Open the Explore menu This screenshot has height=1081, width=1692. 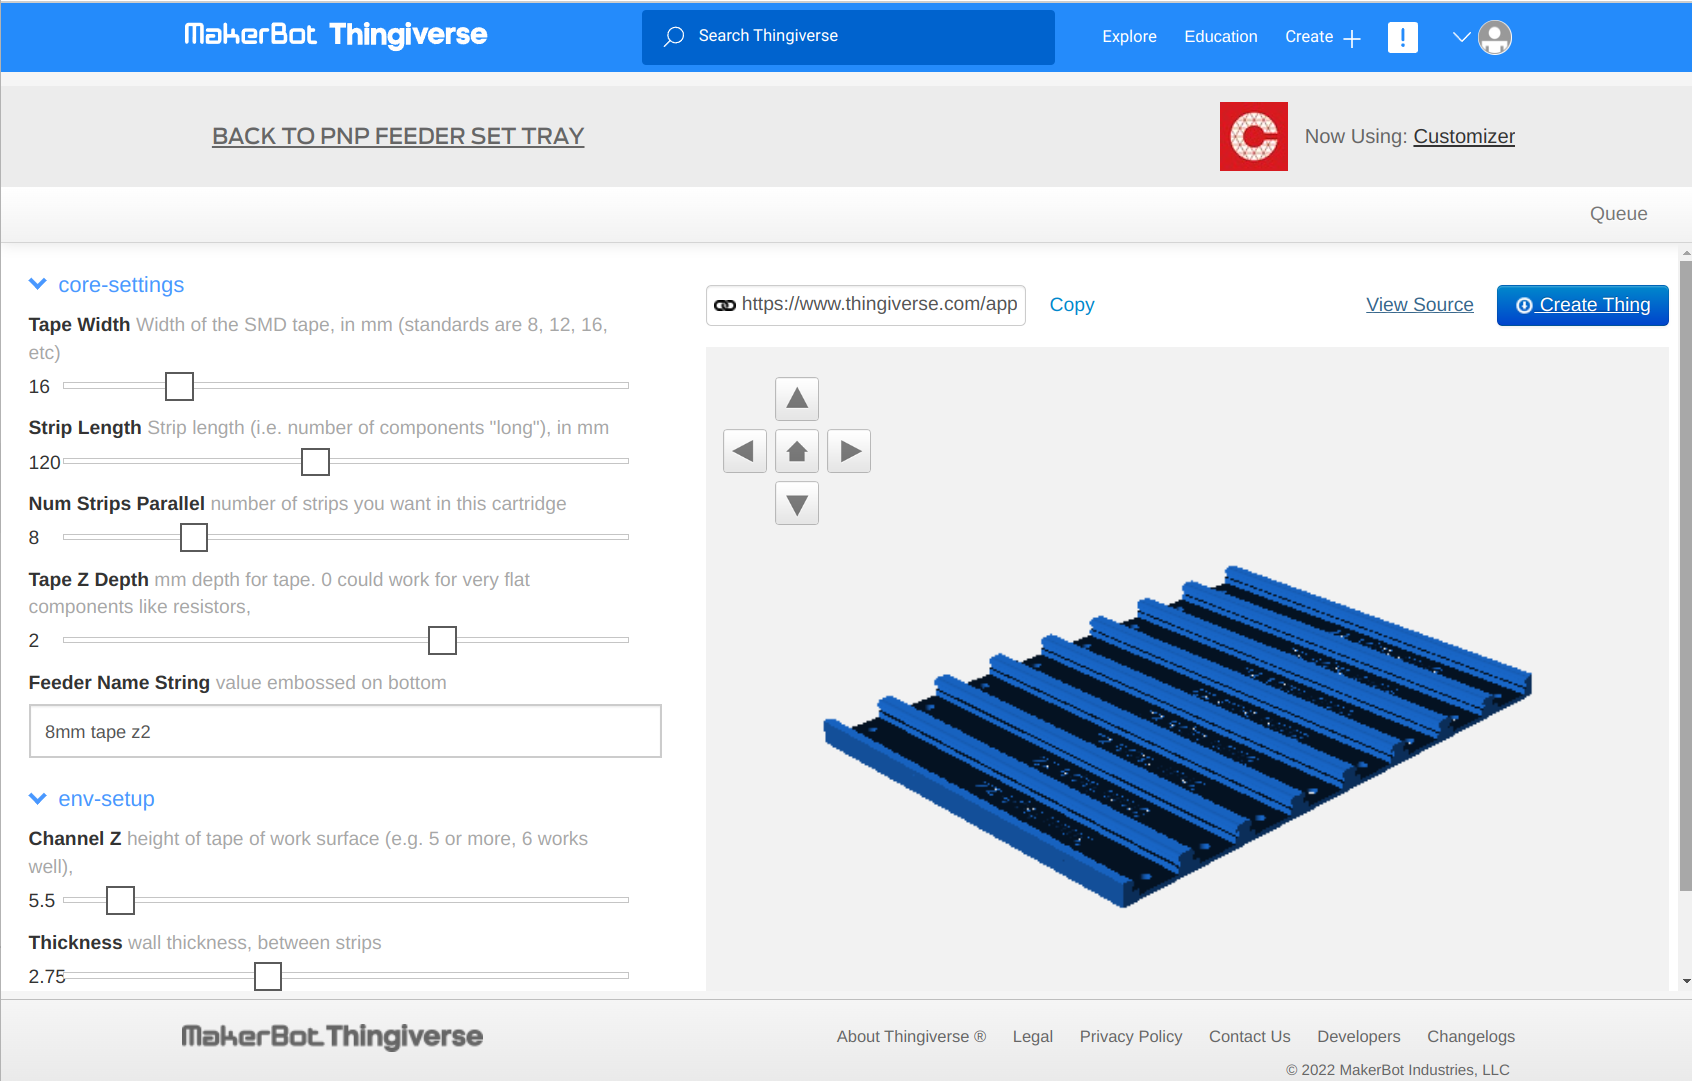pos(1129,37)
